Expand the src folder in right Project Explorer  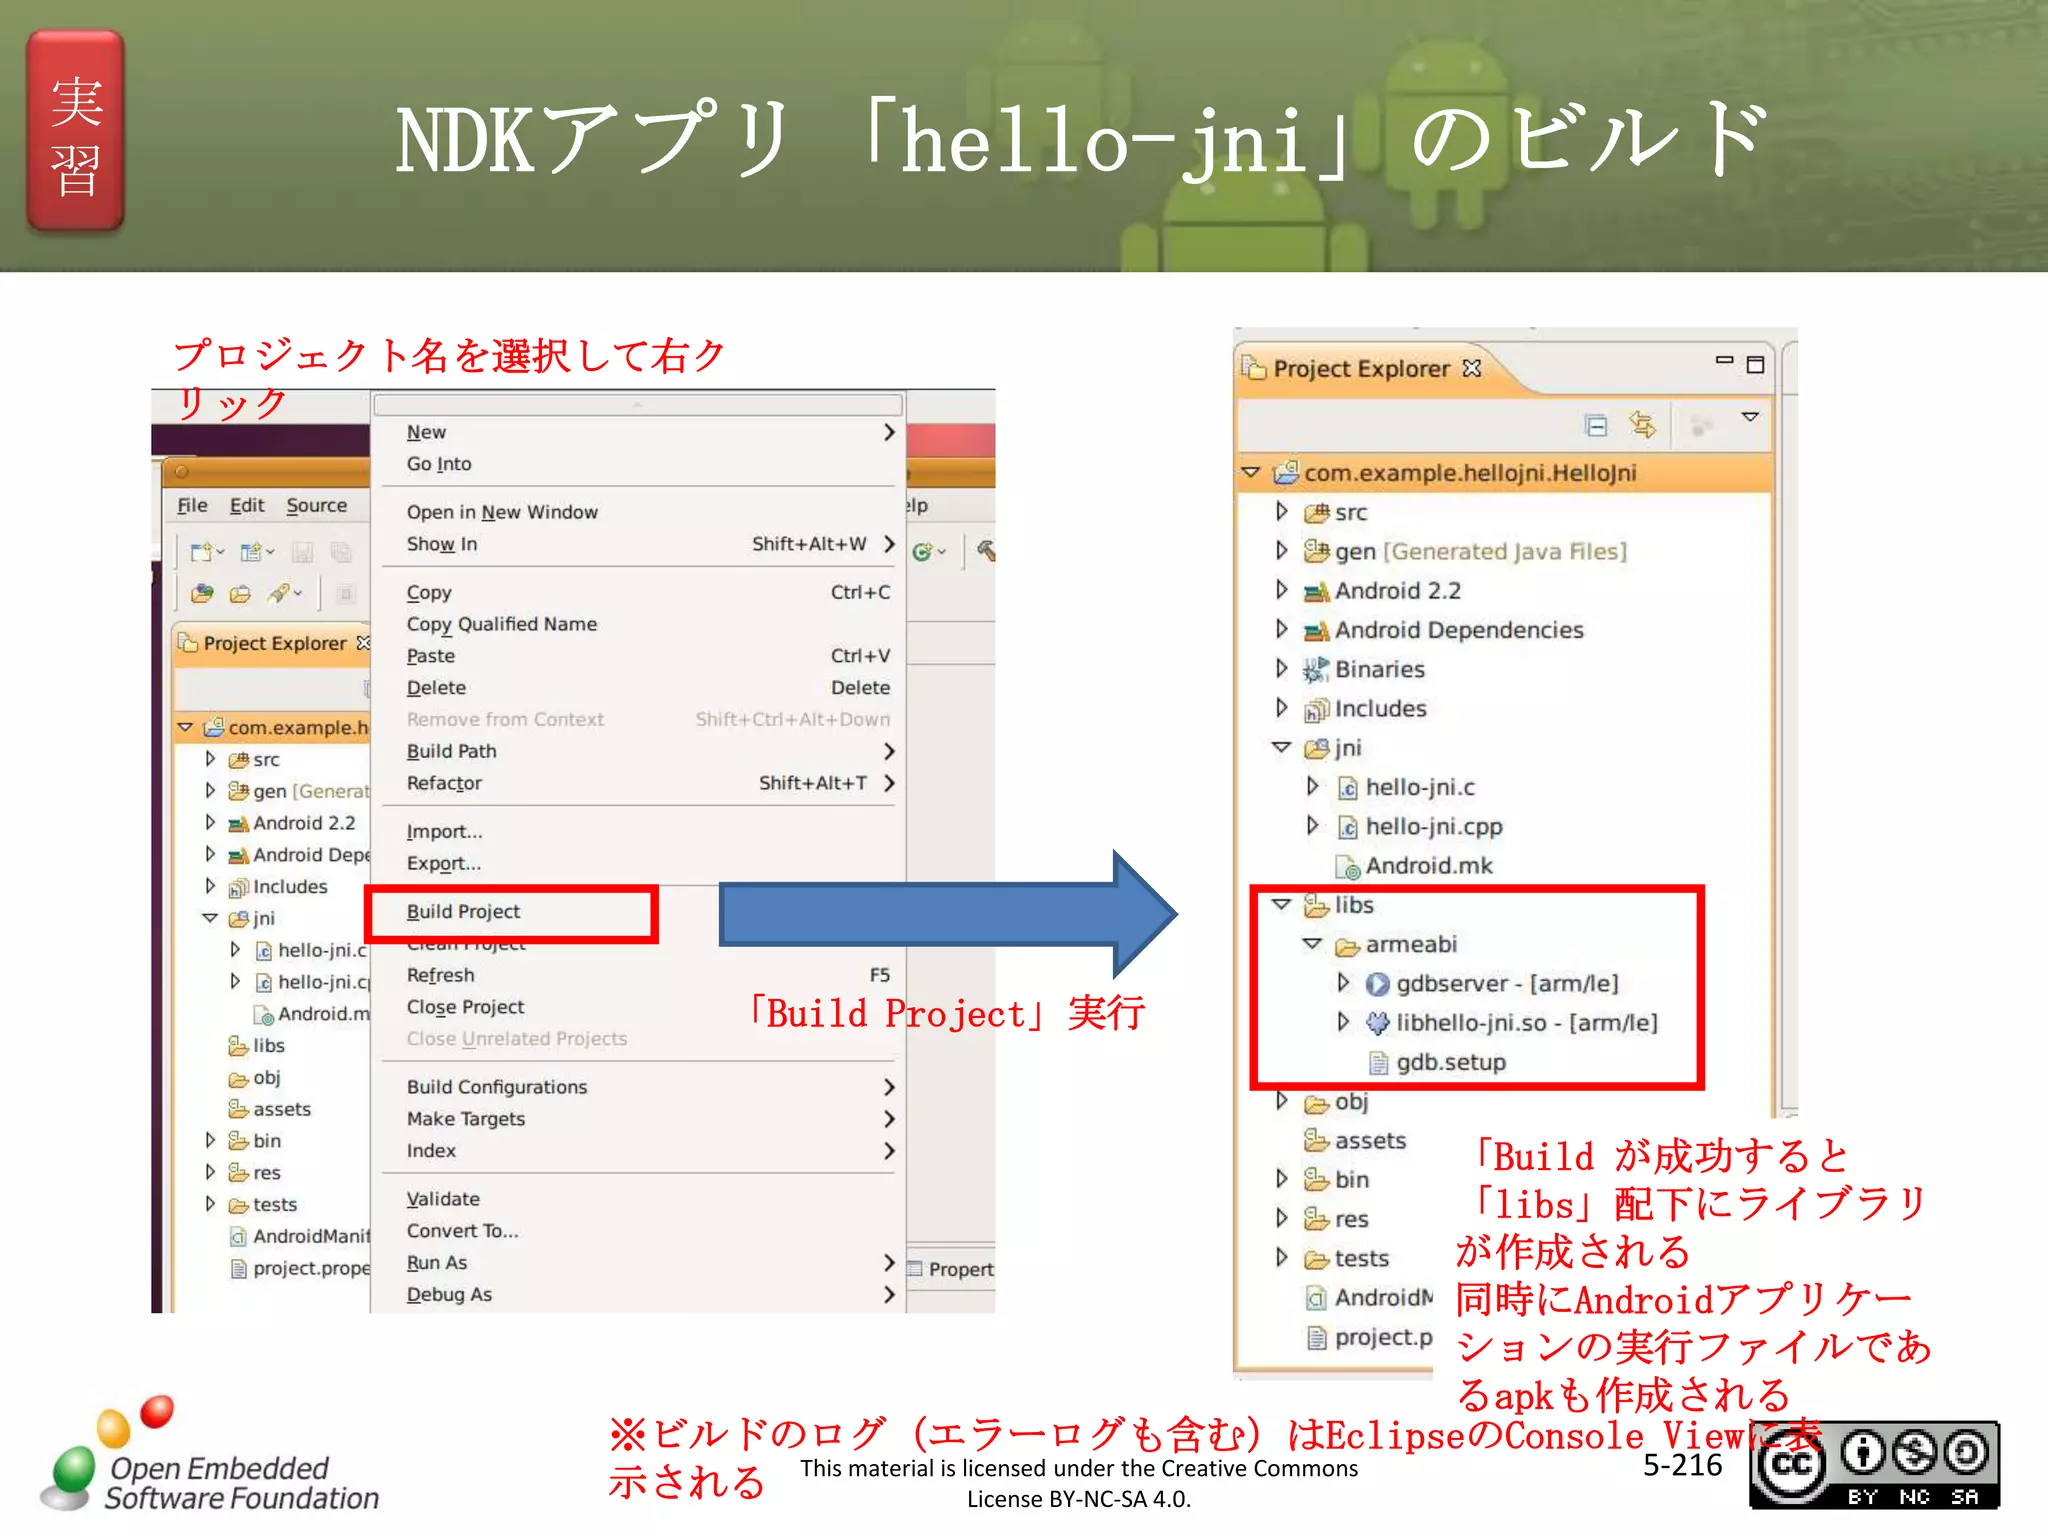[1281, 511]
